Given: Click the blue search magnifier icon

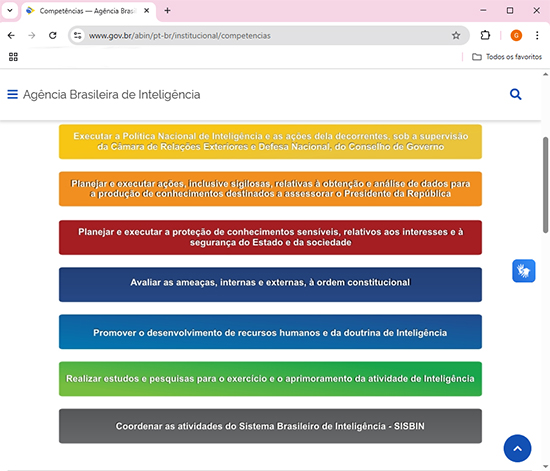Looking at the screenshot, I should coord(515,94).
